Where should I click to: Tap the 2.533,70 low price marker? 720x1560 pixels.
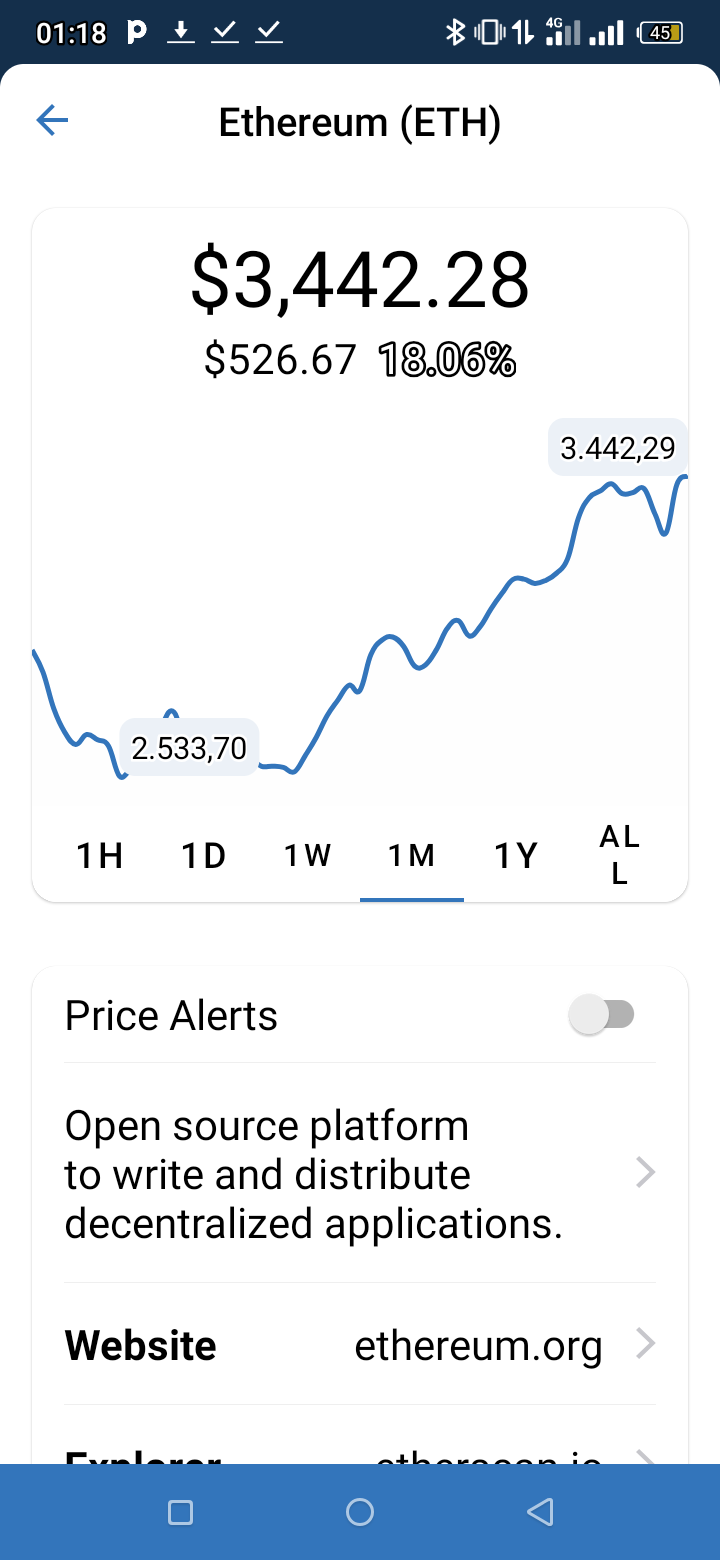189,747
